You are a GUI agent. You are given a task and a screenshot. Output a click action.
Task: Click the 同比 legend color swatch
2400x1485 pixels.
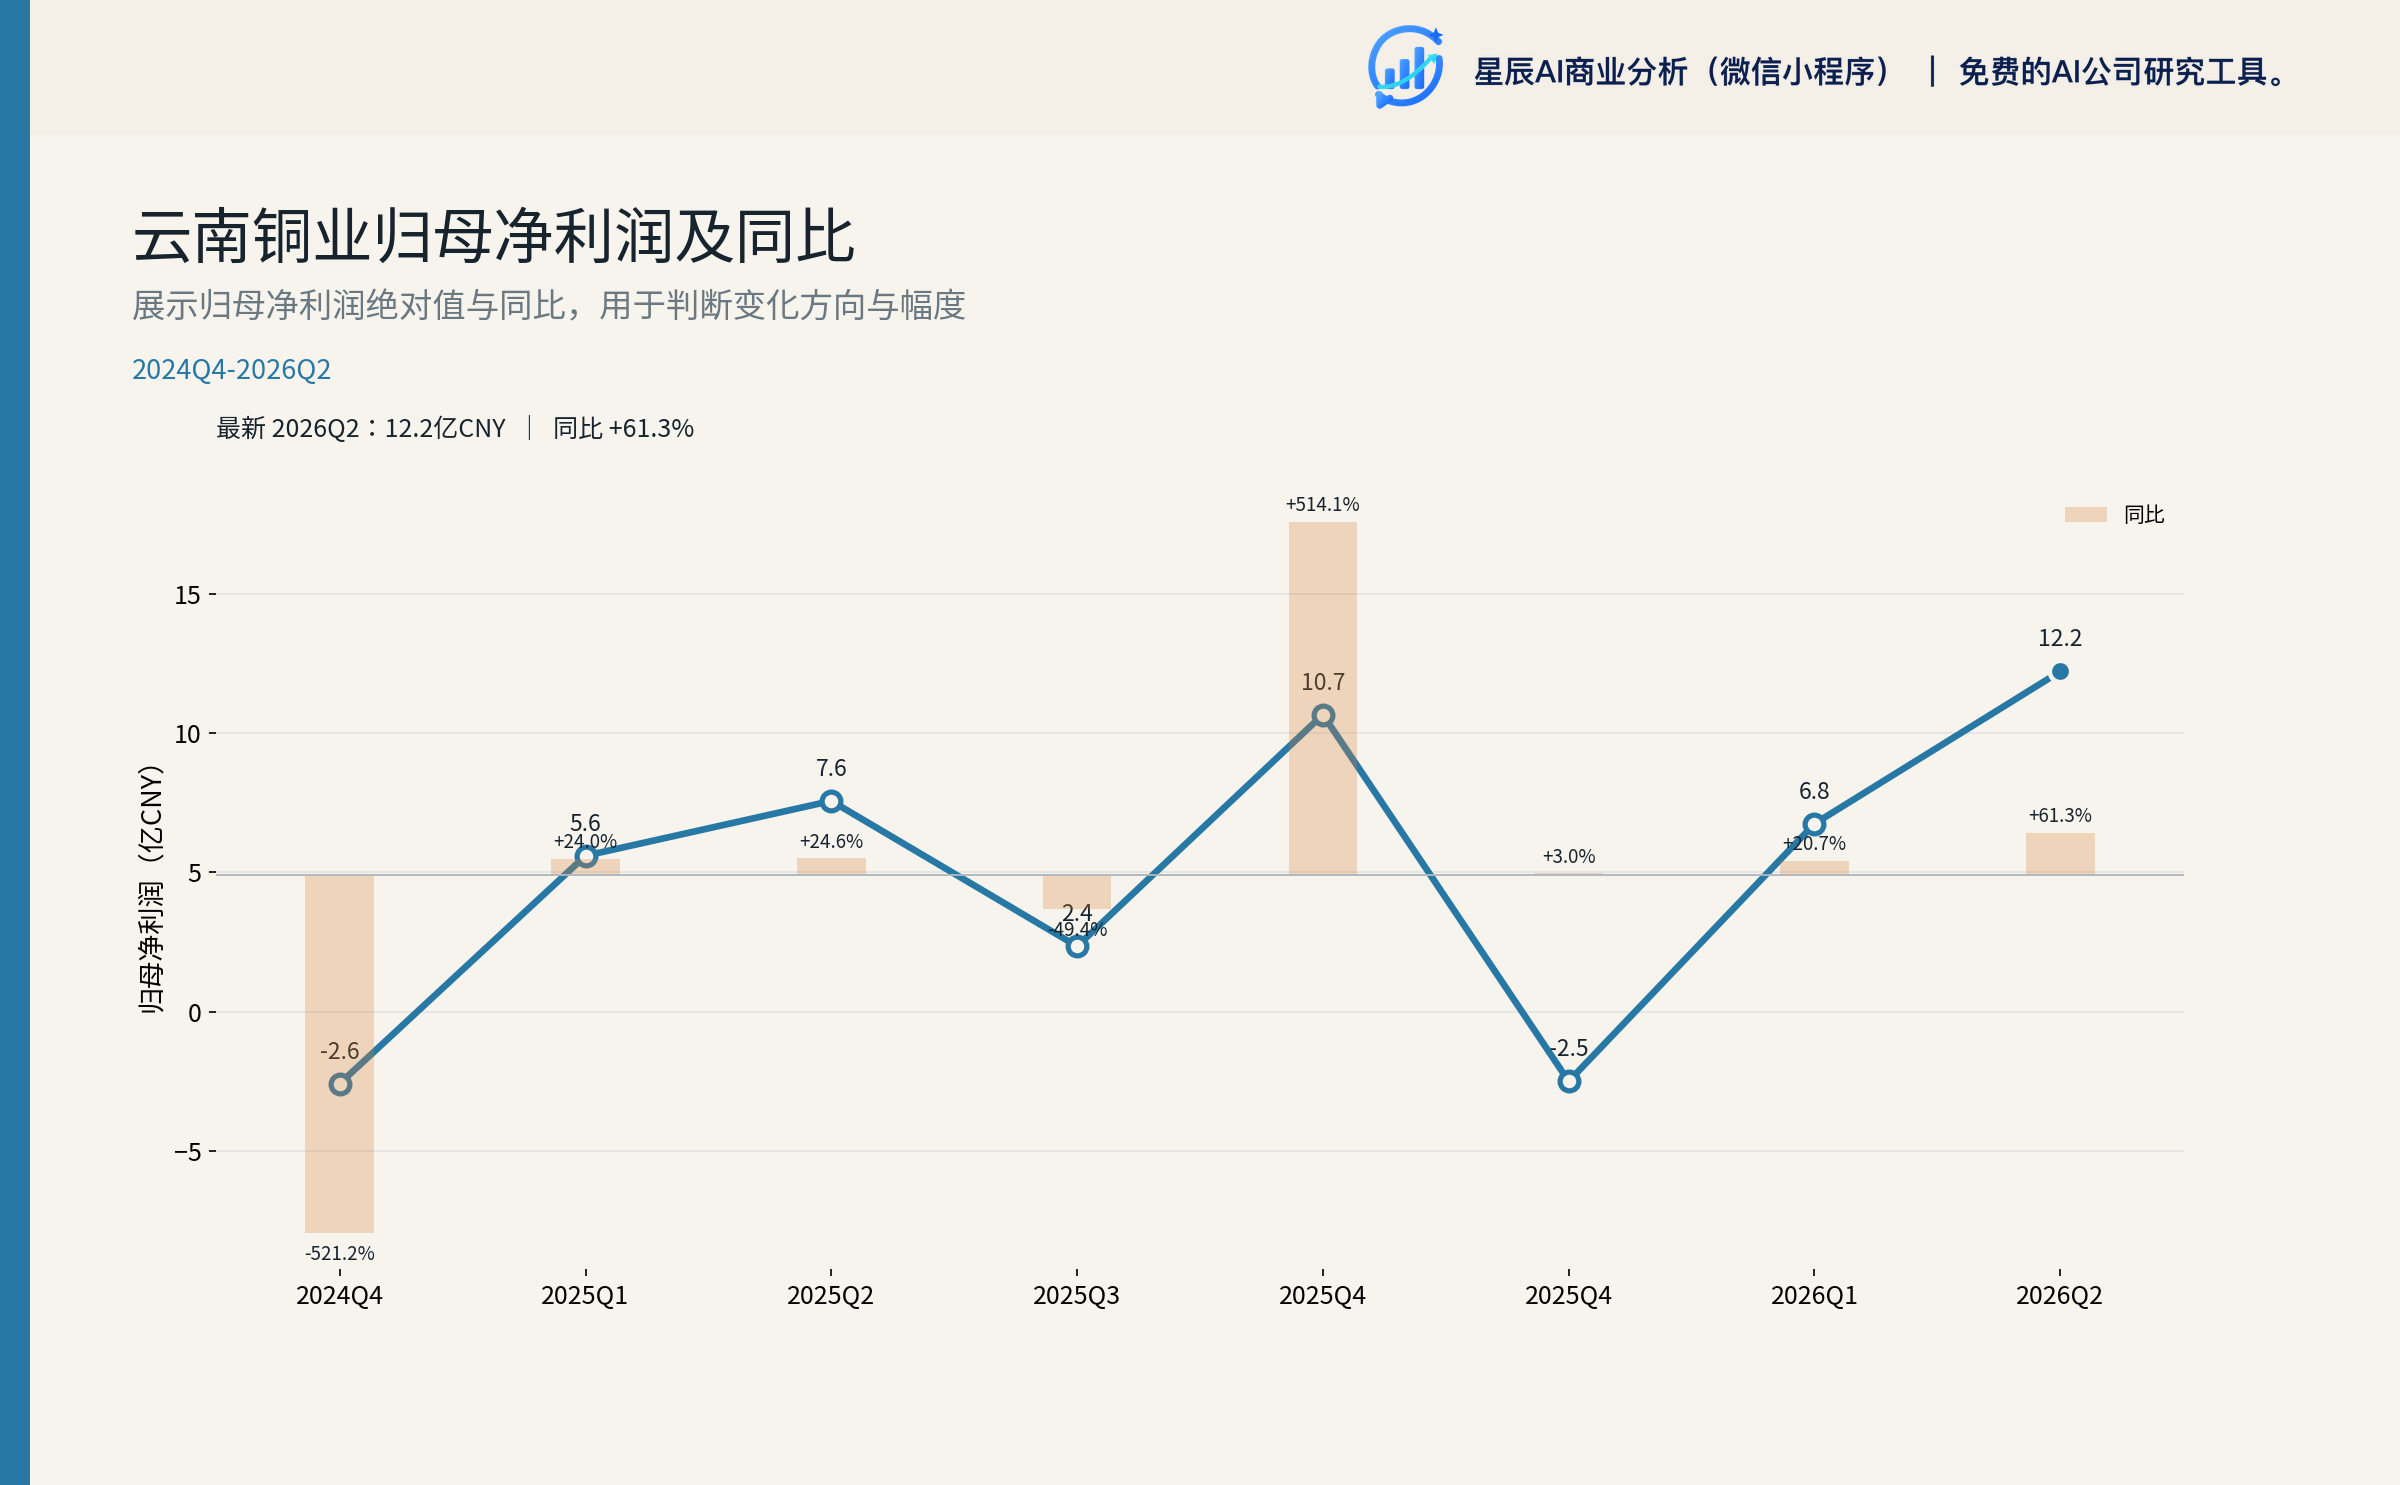click(2086, 514)
